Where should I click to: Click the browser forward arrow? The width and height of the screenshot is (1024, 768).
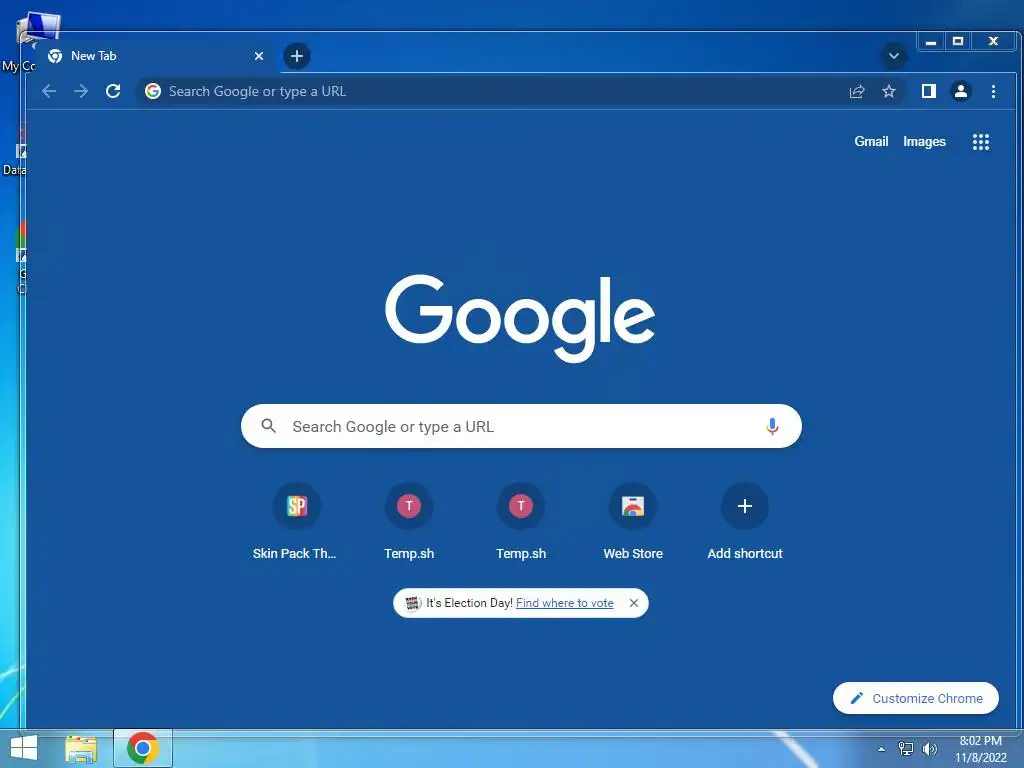pyautogui.click(x=81, y=91)
